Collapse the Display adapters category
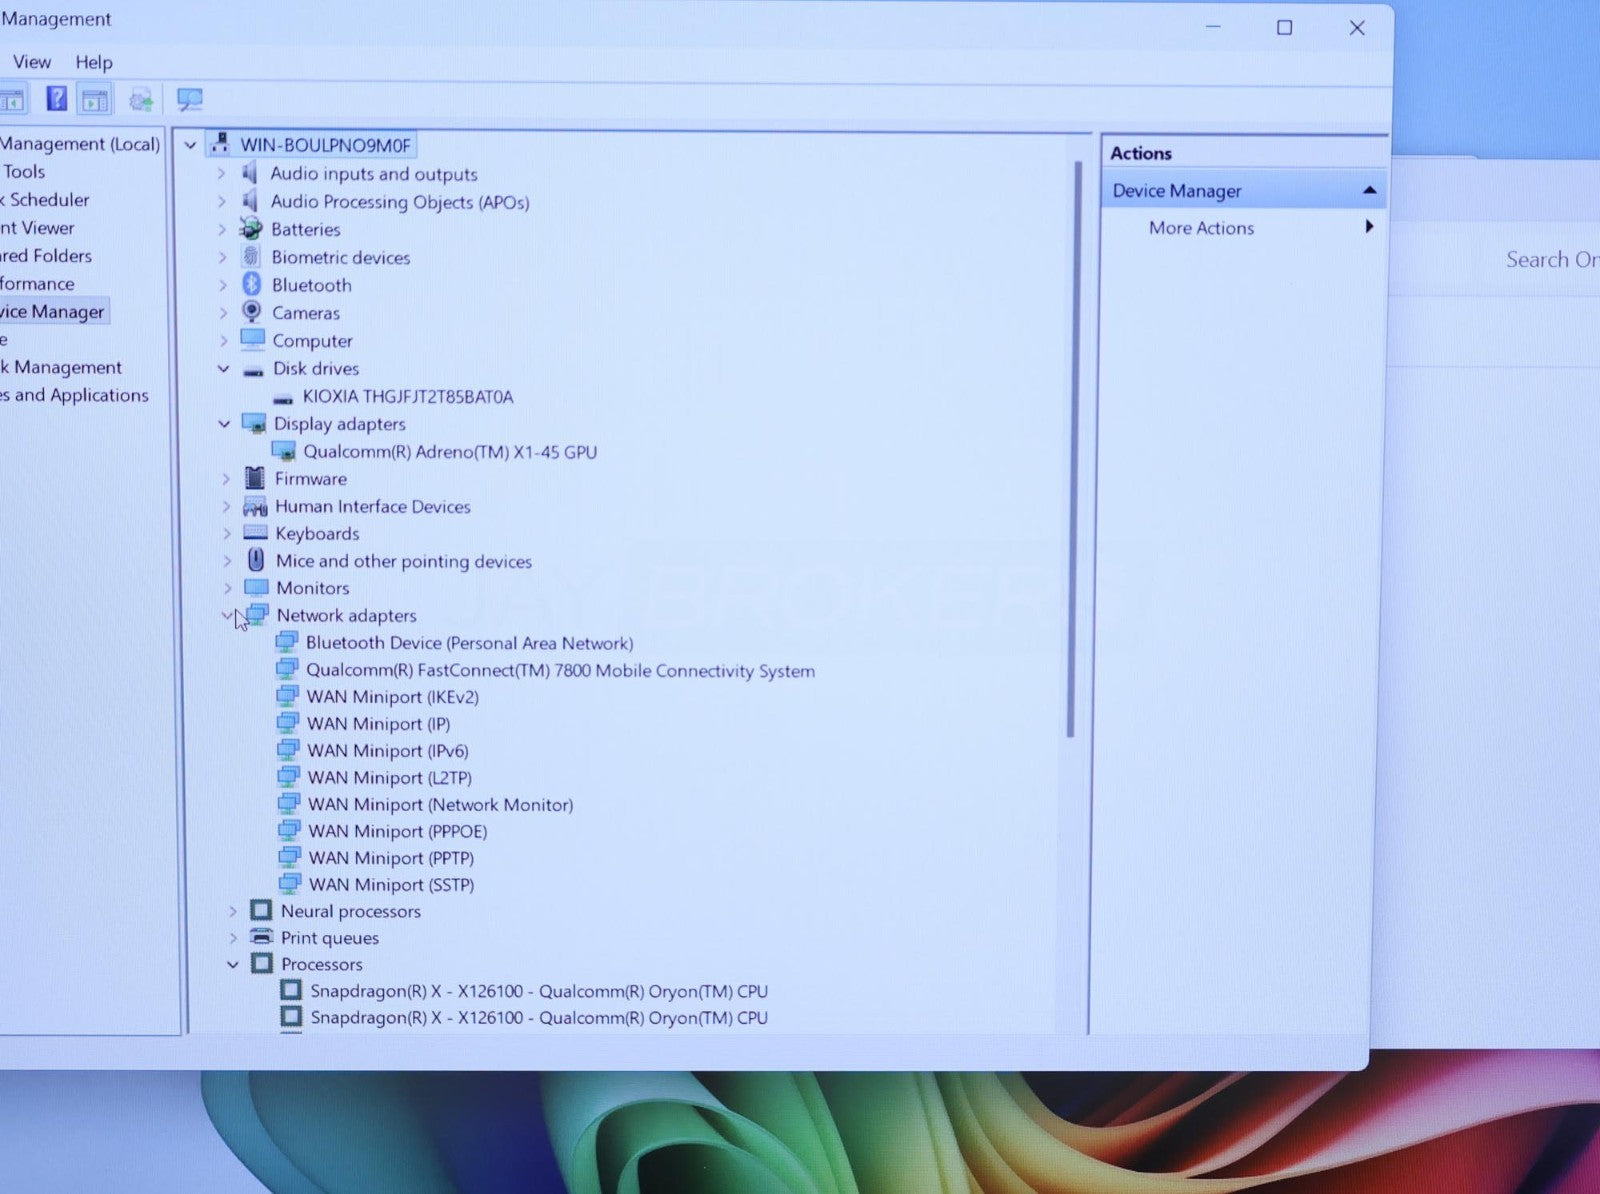The height and width of the screenshot is (1194, 1600). pos(225,424)
